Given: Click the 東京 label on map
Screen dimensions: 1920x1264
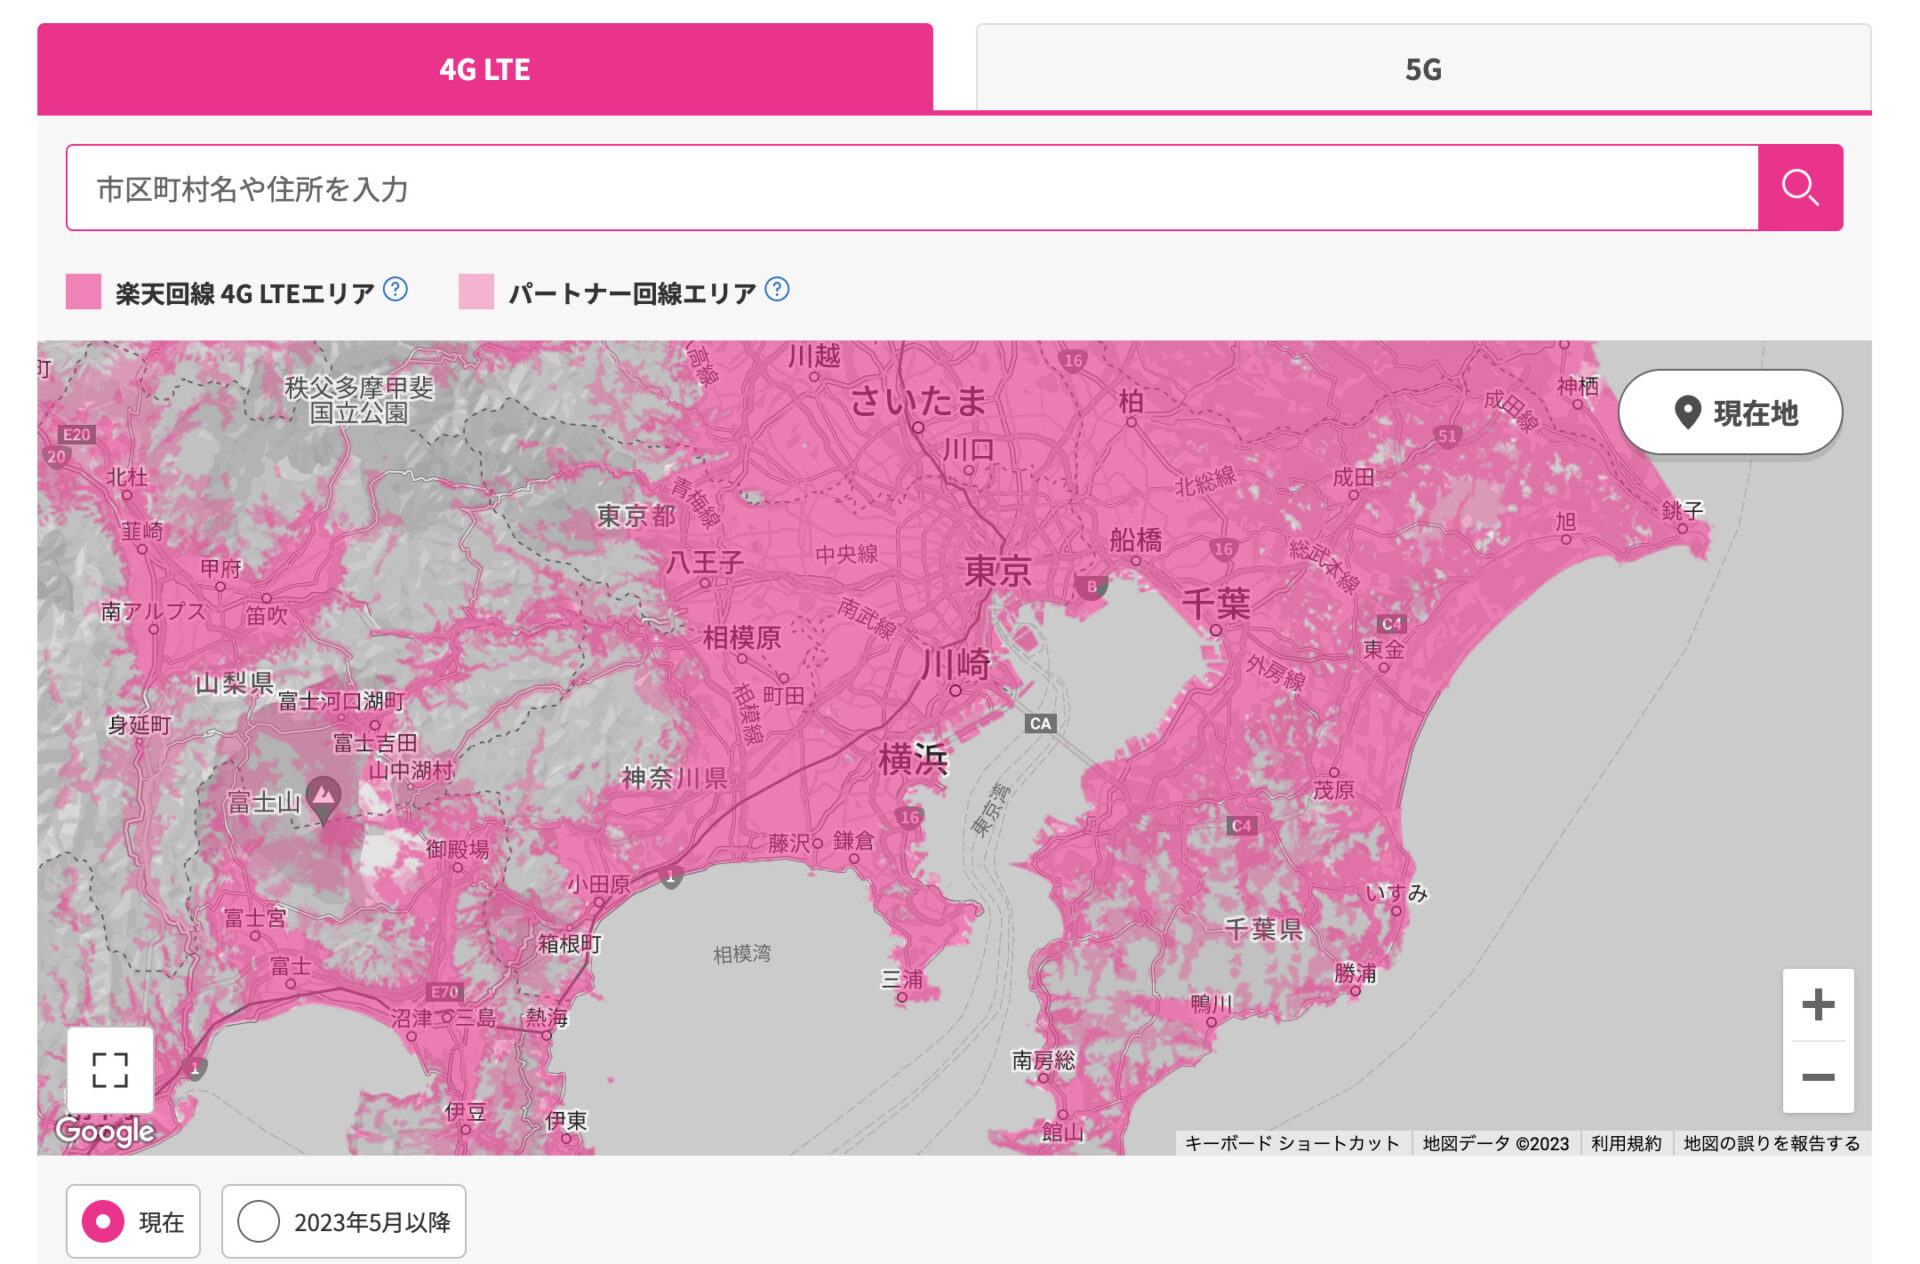Looking at the screenshot, I should [997, 570].
